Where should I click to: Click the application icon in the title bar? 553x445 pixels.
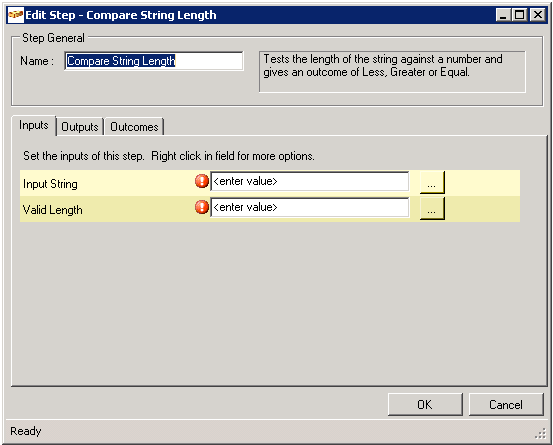pos(16,15)
